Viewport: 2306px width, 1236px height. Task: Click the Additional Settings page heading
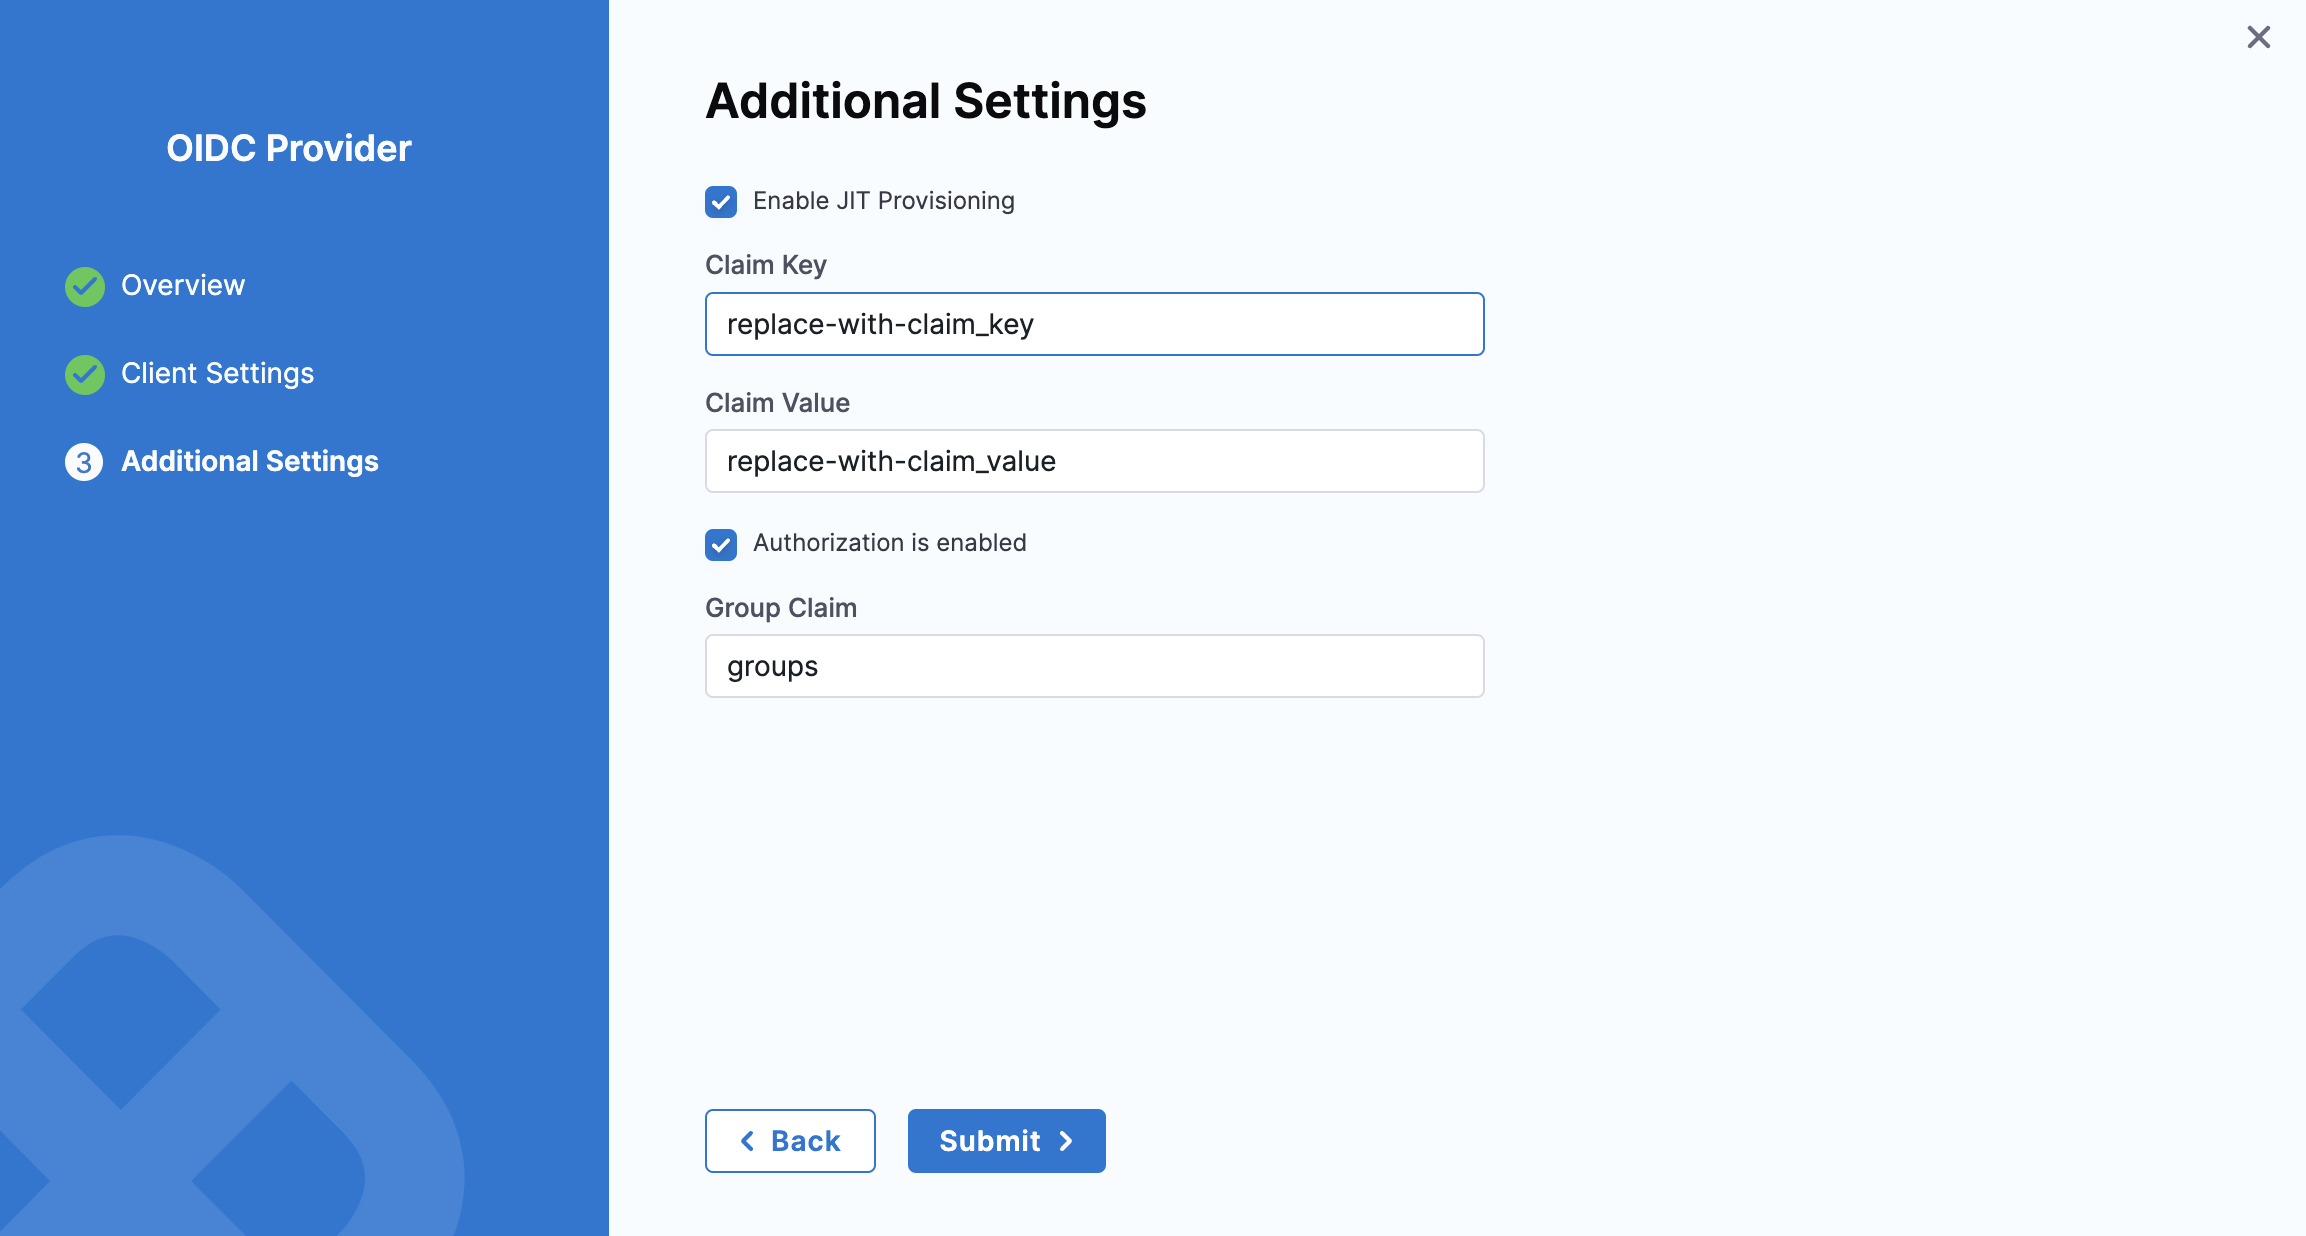point(926,100)
